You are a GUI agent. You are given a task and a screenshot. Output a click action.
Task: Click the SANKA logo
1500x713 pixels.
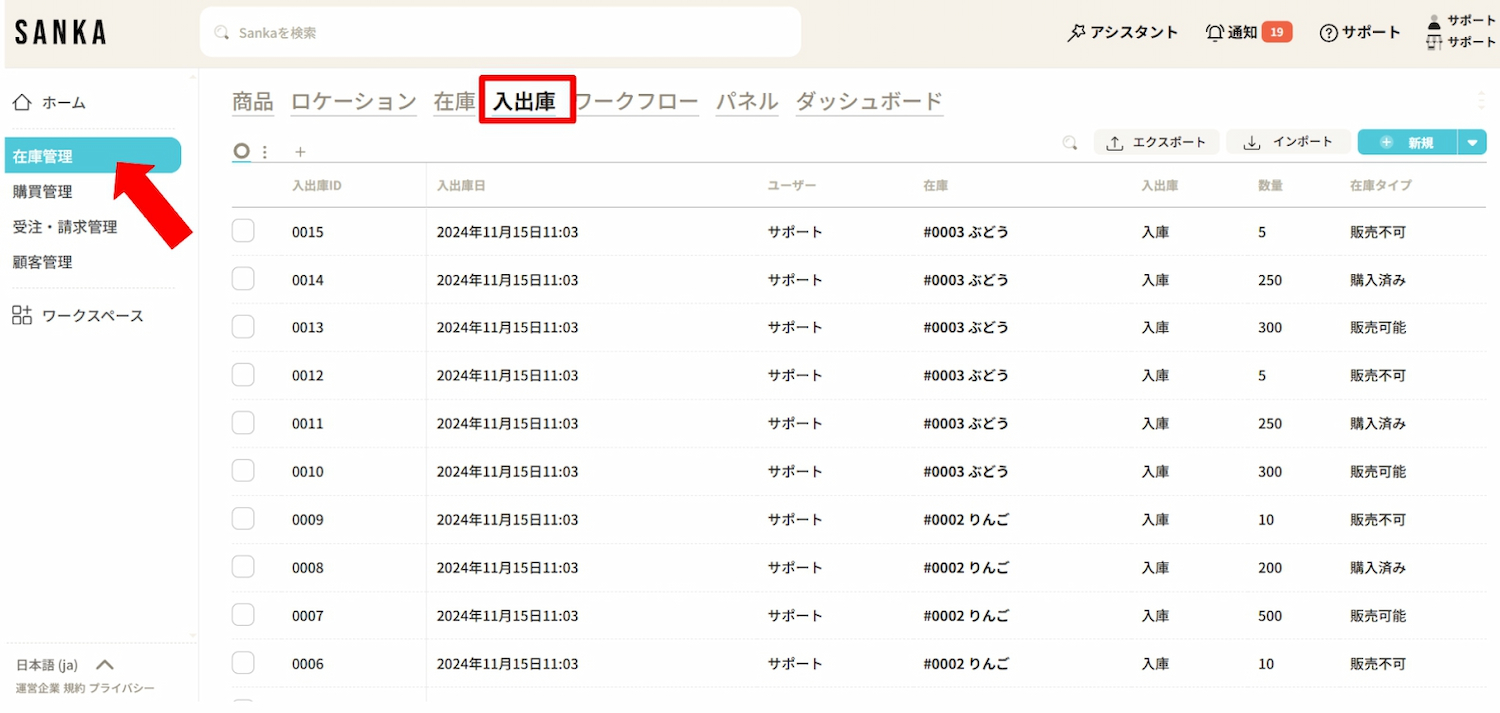(61, 33)
